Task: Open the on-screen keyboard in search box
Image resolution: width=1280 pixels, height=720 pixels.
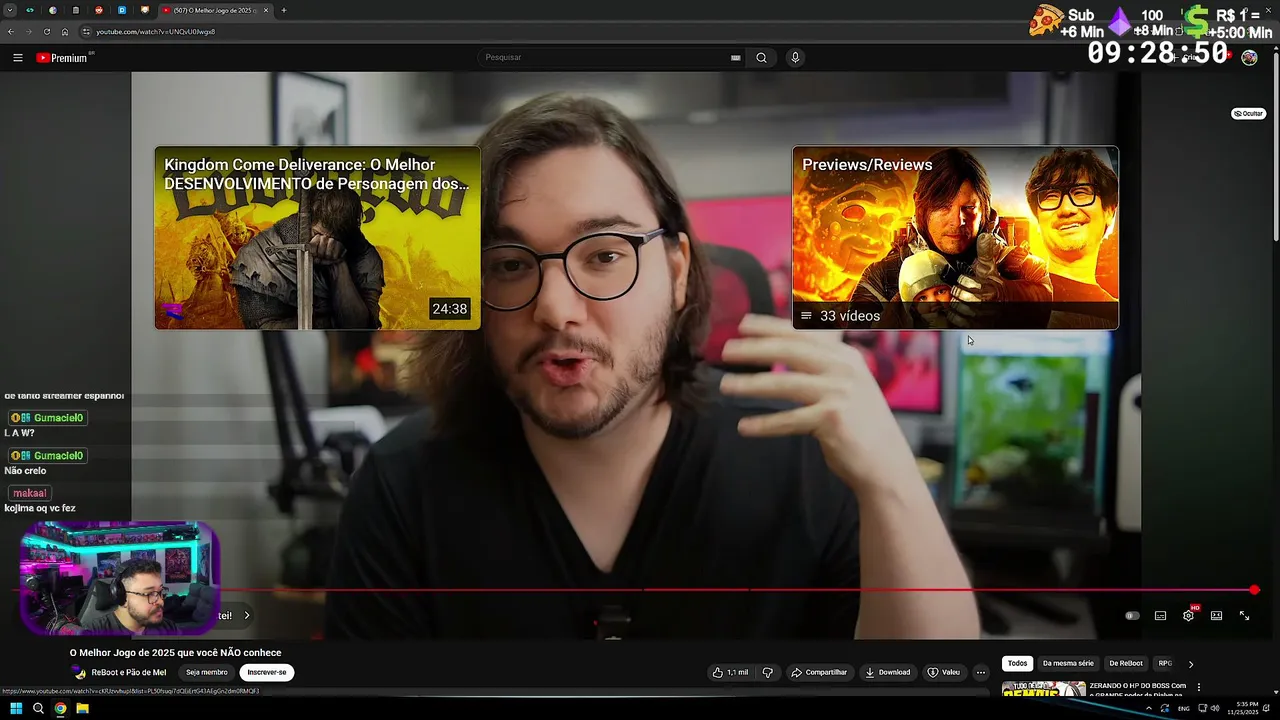Action: click(736, 58)
